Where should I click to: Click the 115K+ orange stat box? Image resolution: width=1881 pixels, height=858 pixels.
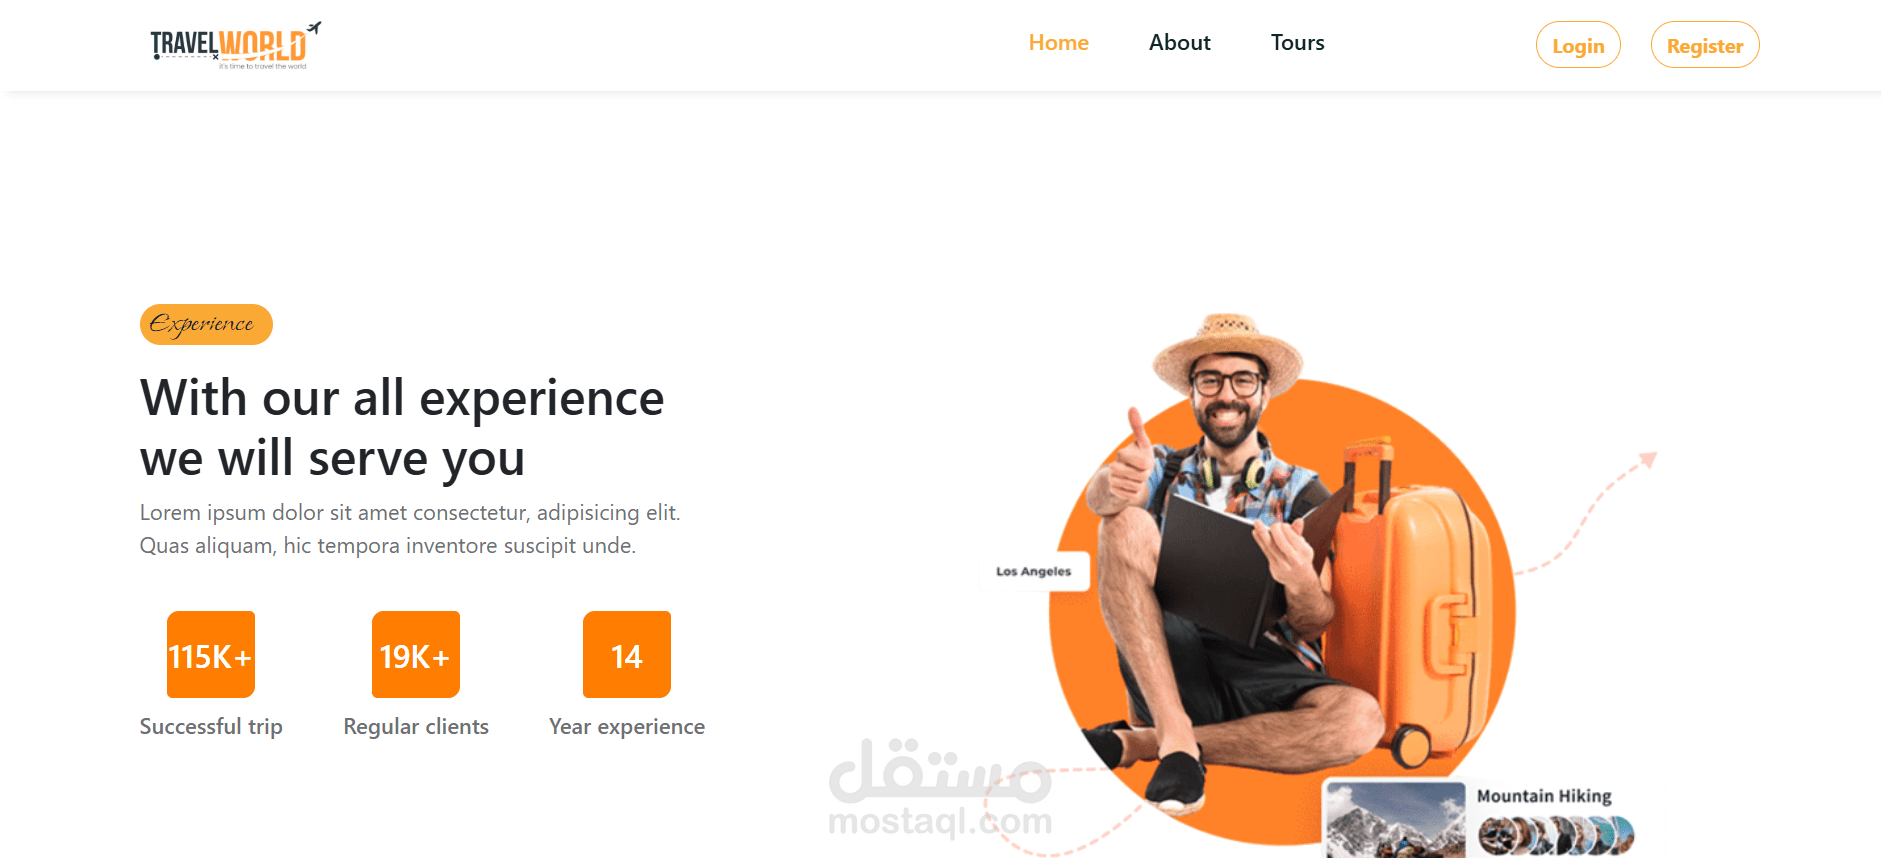coord(211,655)
